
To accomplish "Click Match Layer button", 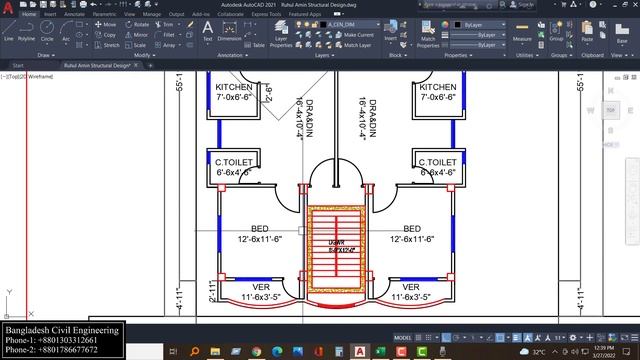I will tap(353, 45).
